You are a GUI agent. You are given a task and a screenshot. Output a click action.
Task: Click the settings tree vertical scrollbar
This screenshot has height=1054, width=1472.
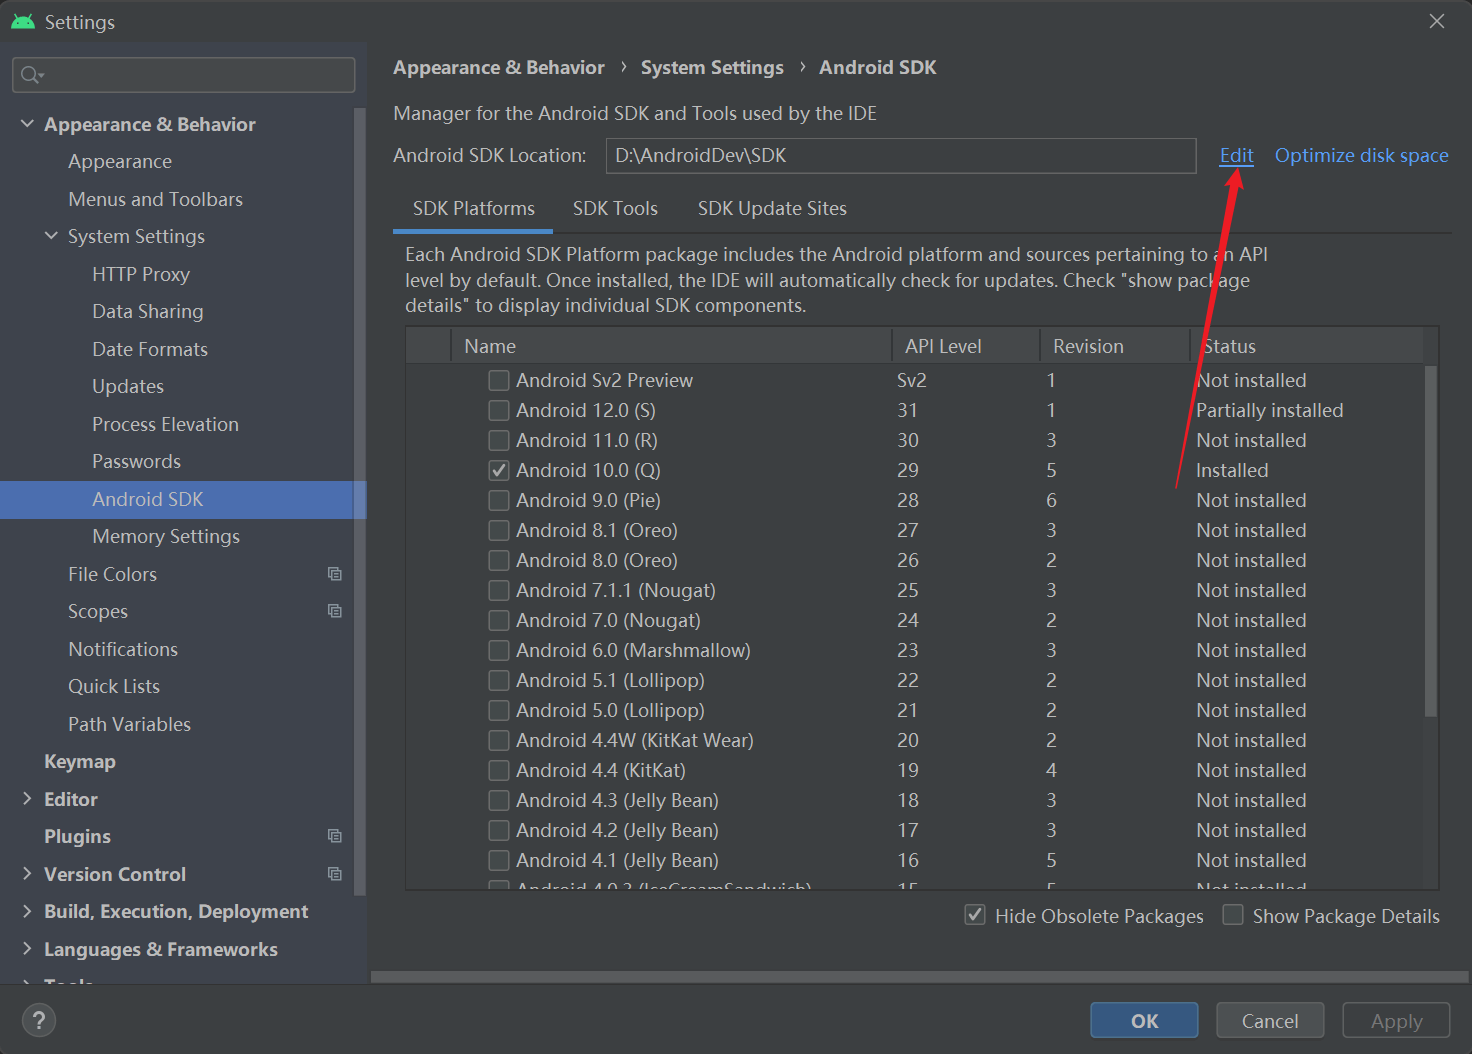(x=360, y=500)
